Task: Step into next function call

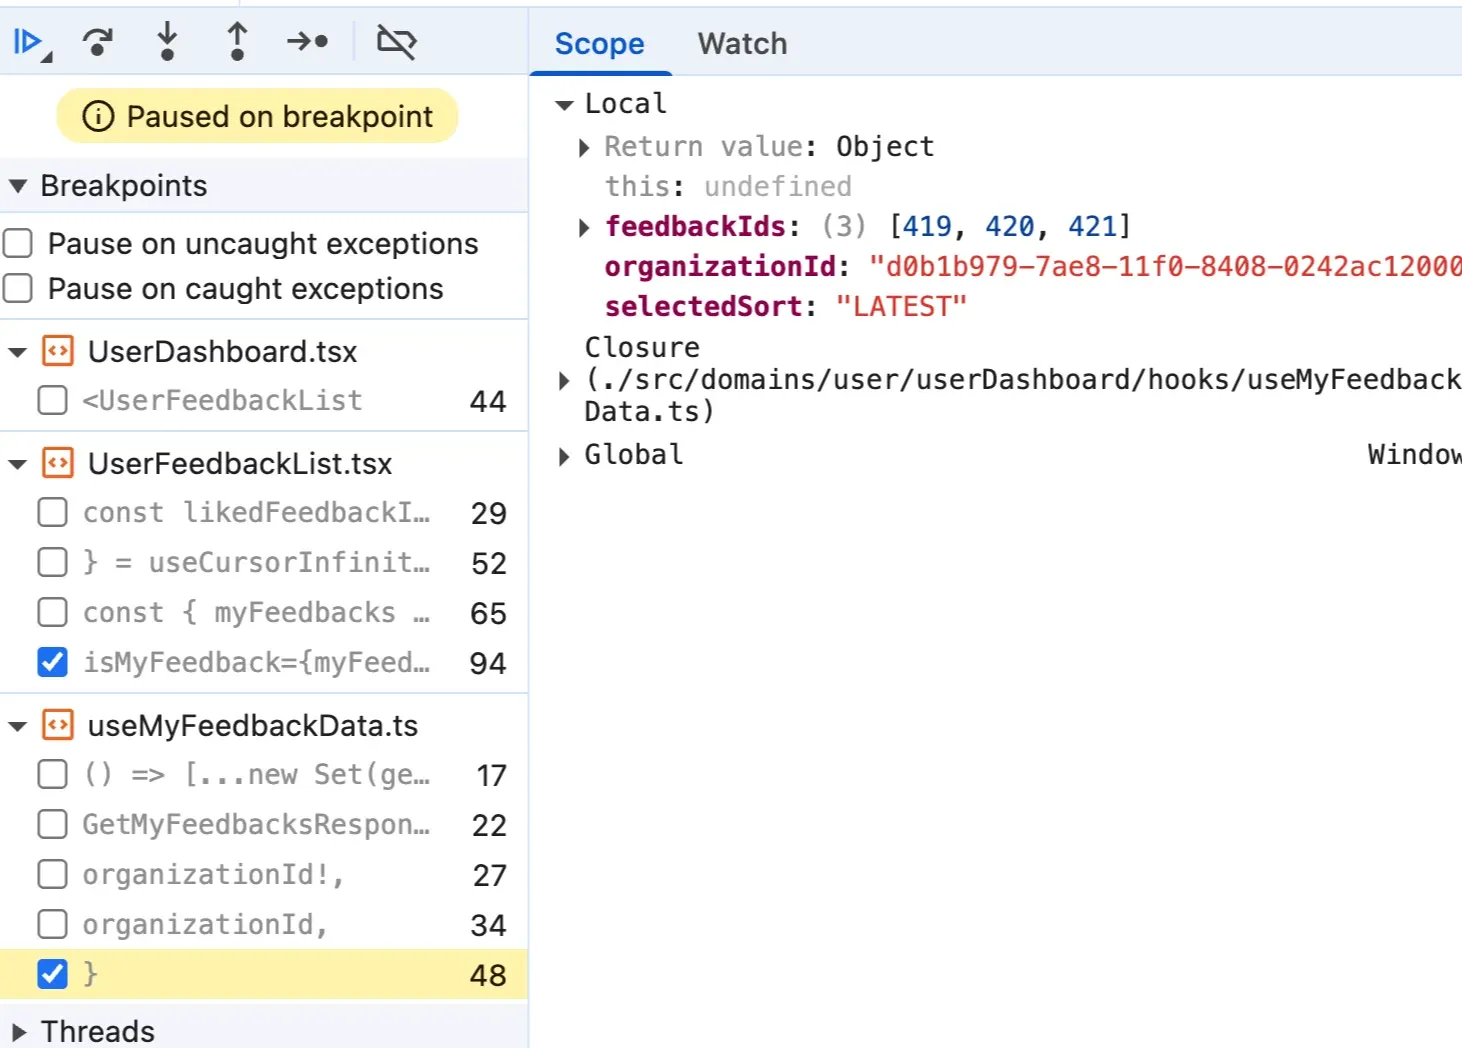Action: tap(167, 42)
